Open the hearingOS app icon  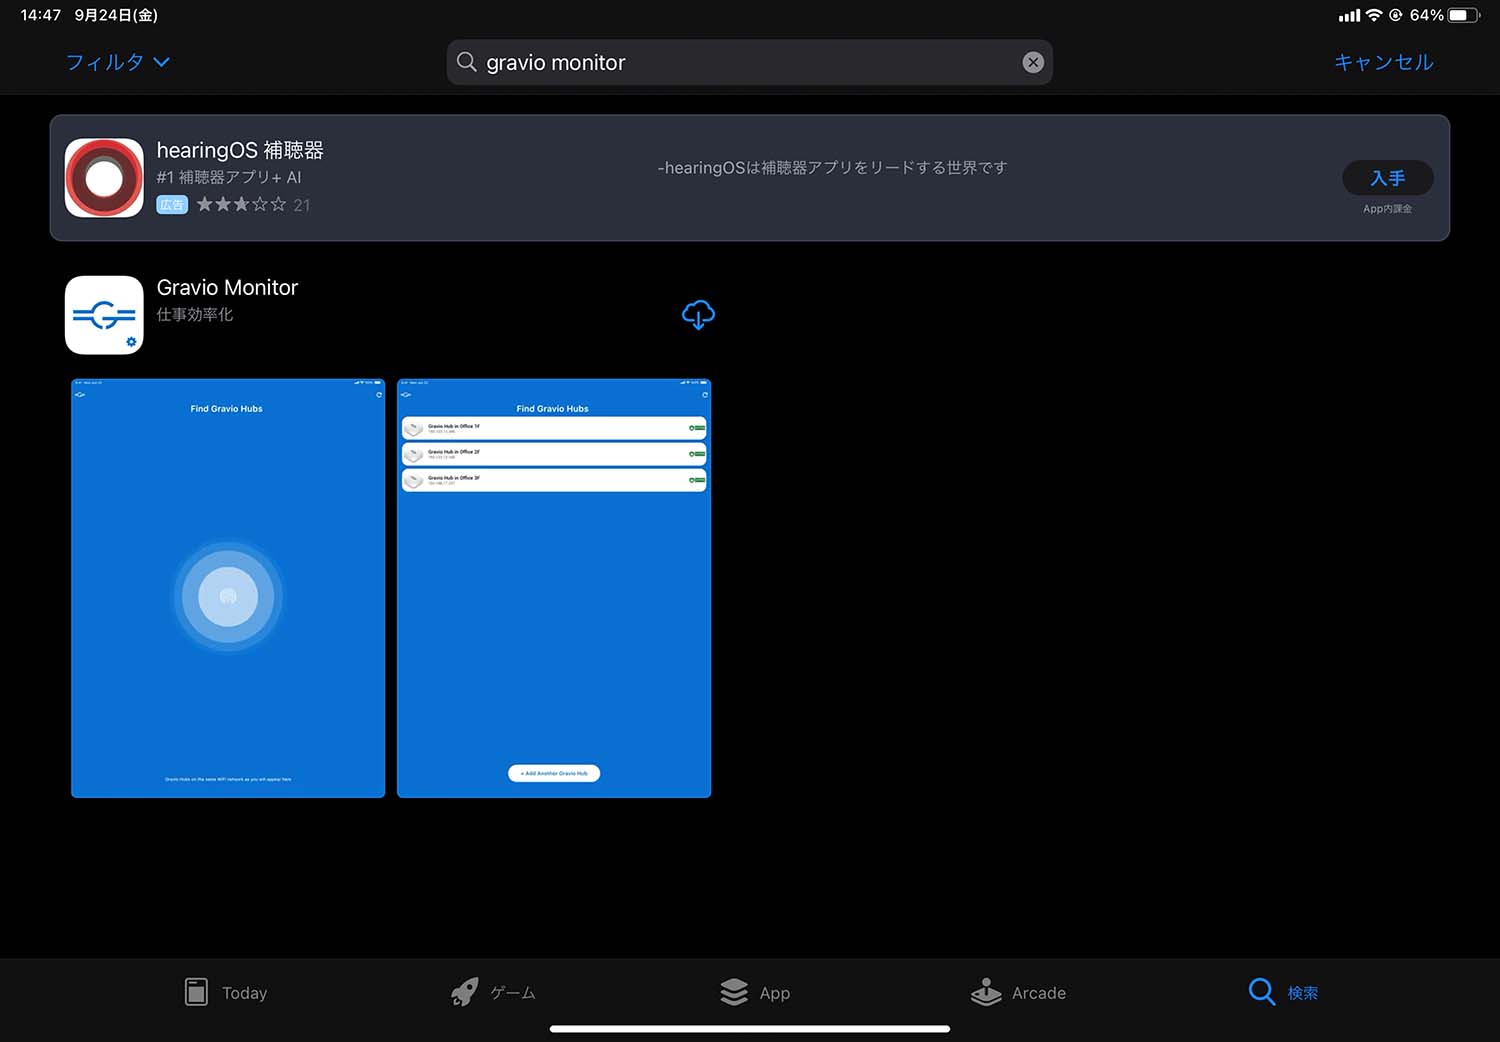click(x=104, y=178)
